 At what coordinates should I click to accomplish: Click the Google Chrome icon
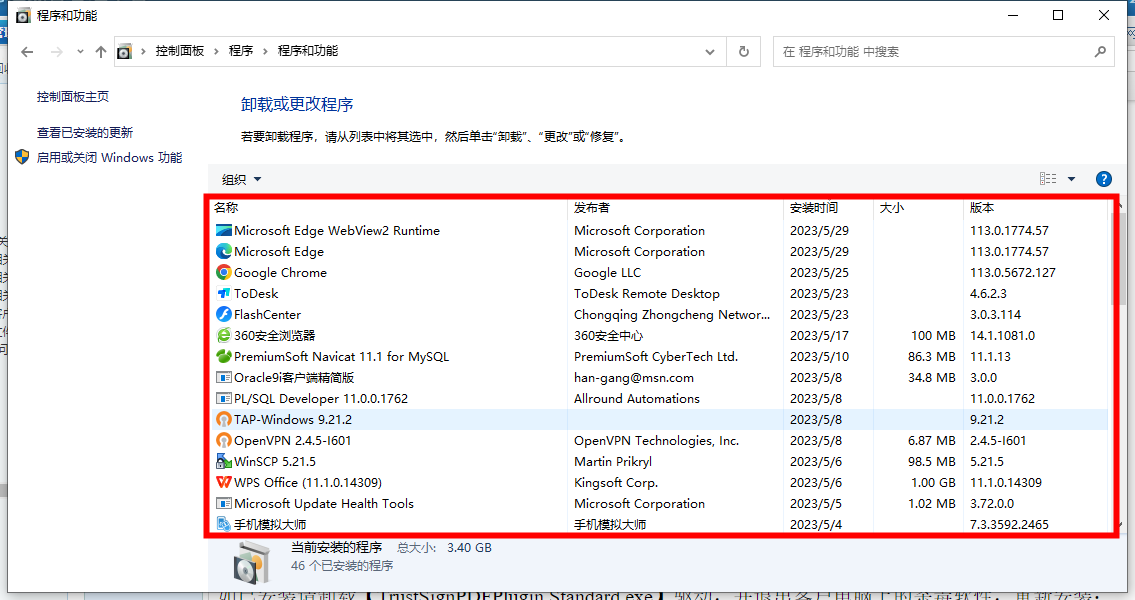click(x=224, y=273)
